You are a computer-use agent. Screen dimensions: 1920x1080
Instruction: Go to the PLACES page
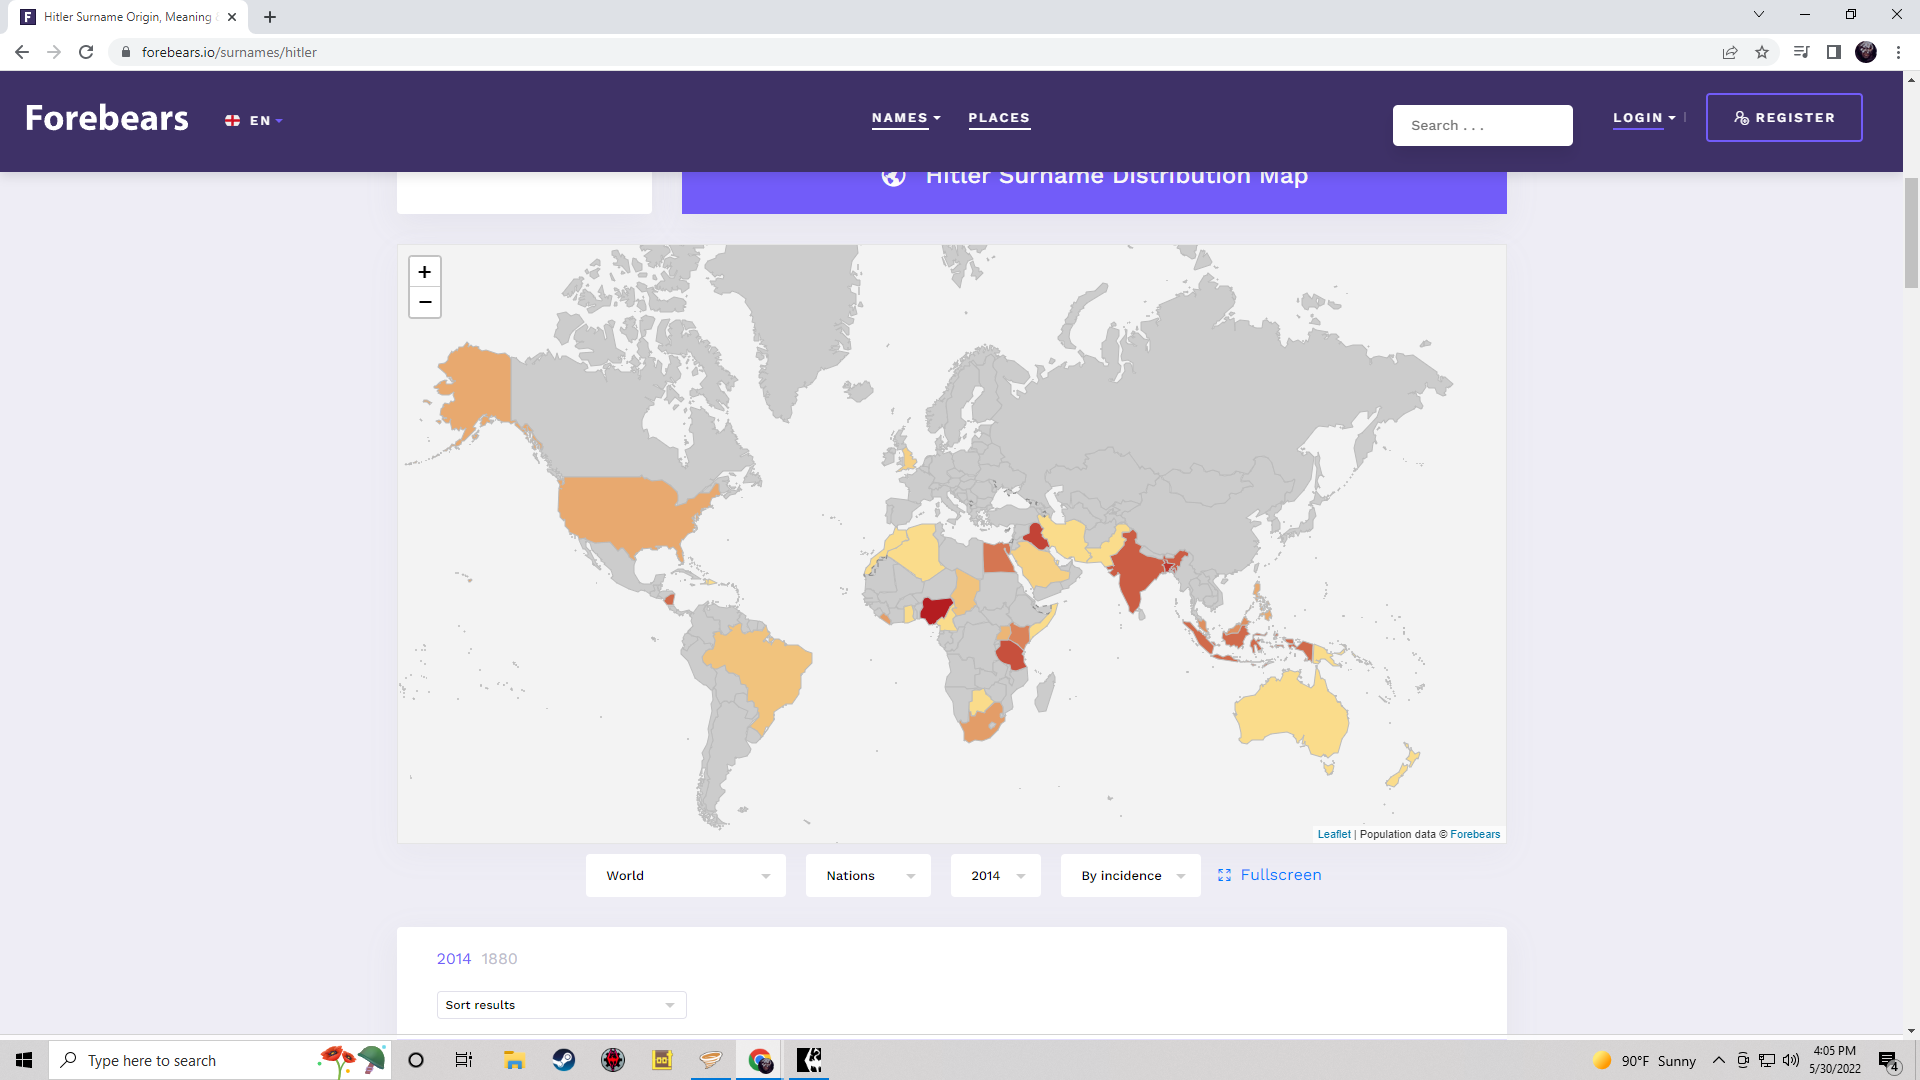click(x=999, y=118)
